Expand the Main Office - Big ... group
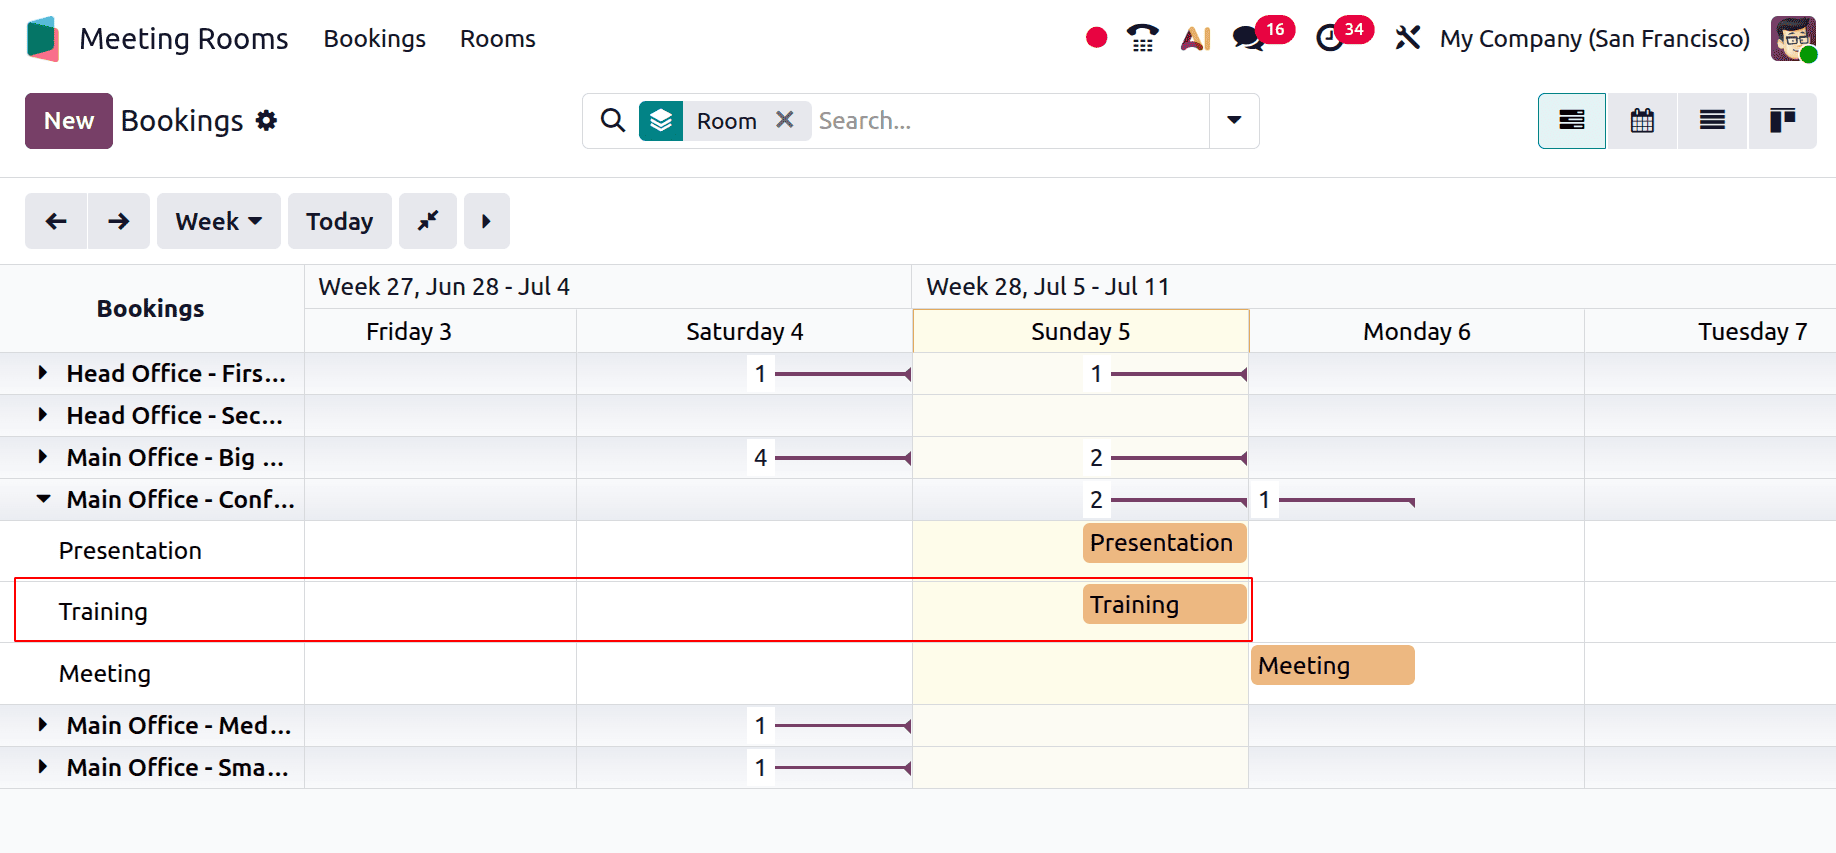1836x853 pixels. coord(42,457)
